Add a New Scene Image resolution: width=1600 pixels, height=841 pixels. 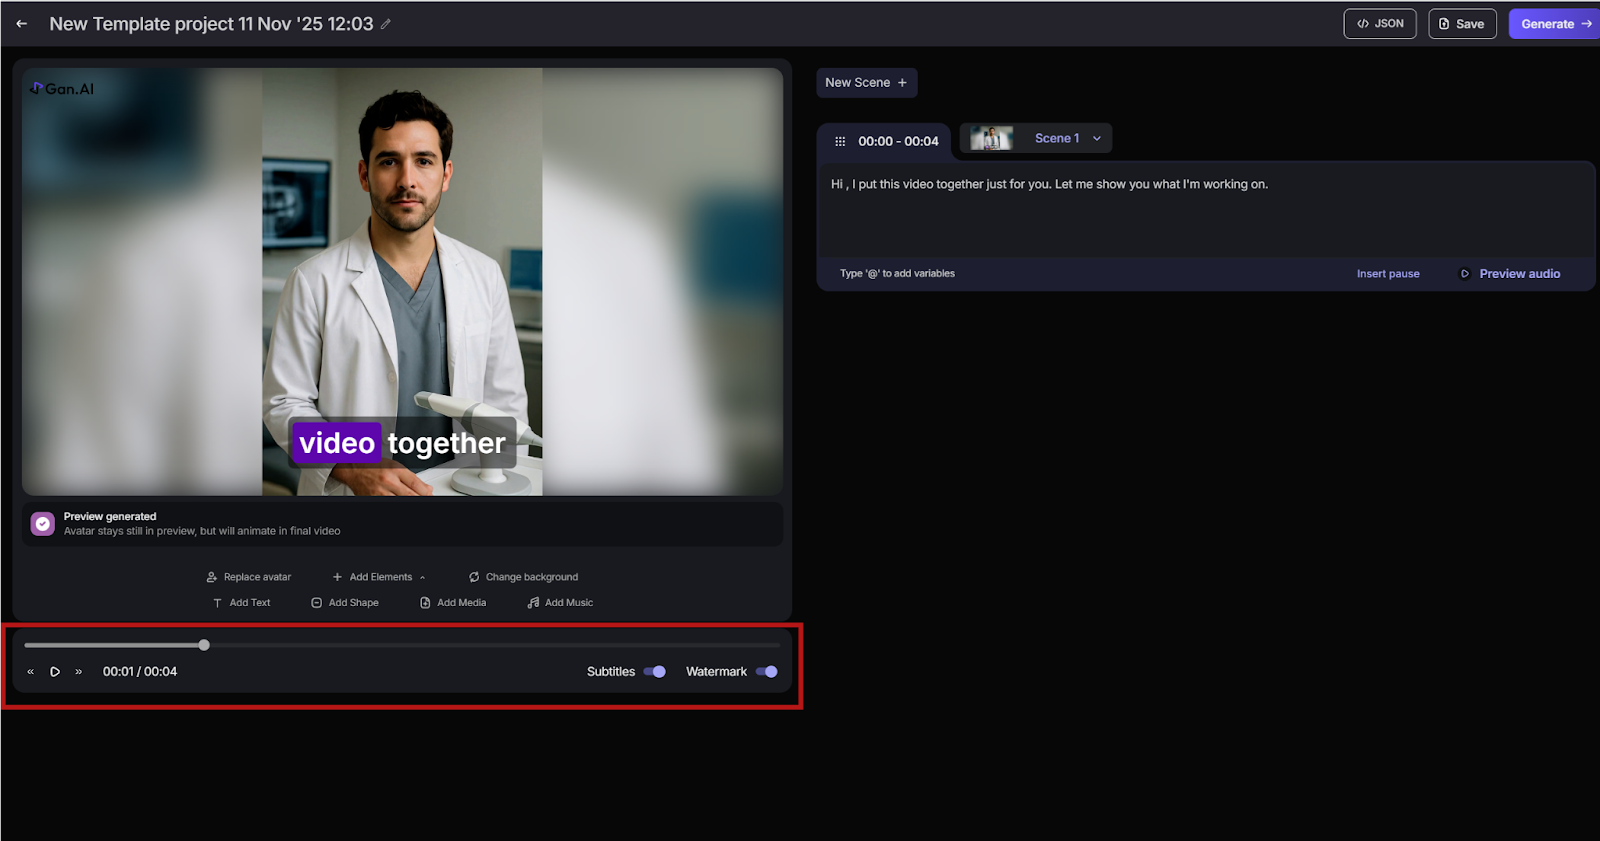[x=866, y=83]
